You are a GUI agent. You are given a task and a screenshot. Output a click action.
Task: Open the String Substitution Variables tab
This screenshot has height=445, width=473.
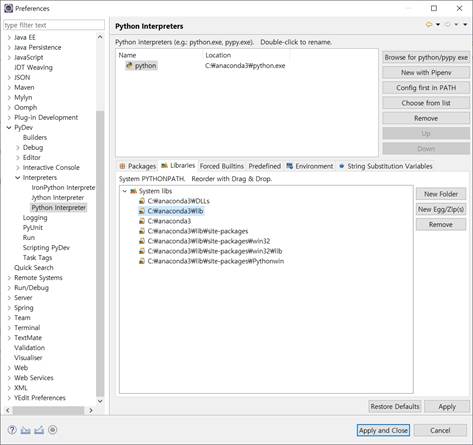(x=386, y=166)
